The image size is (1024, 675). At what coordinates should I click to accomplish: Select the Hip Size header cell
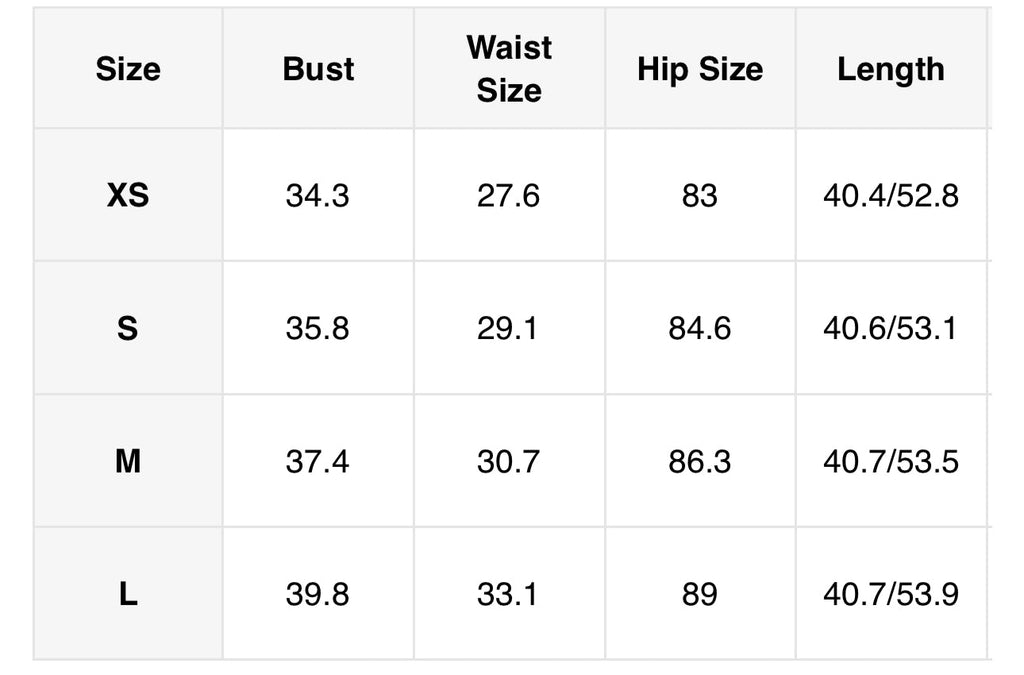click(x=700, y=69)
